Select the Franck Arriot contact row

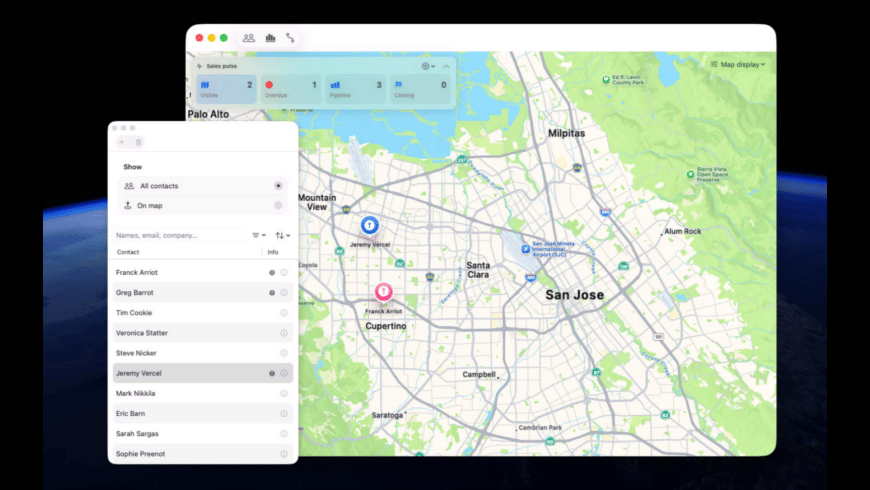(x=203, y=272)
